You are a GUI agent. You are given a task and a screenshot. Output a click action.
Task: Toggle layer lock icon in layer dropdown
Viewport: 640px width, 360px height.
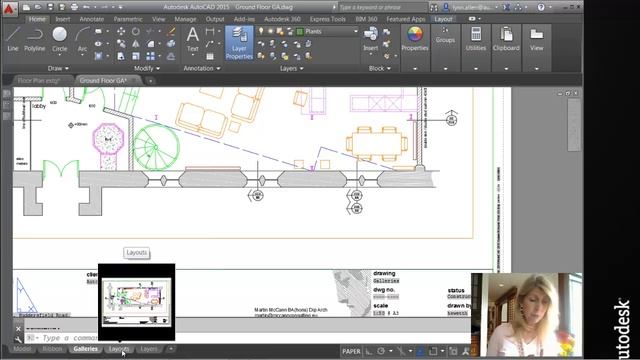point(290,31)
